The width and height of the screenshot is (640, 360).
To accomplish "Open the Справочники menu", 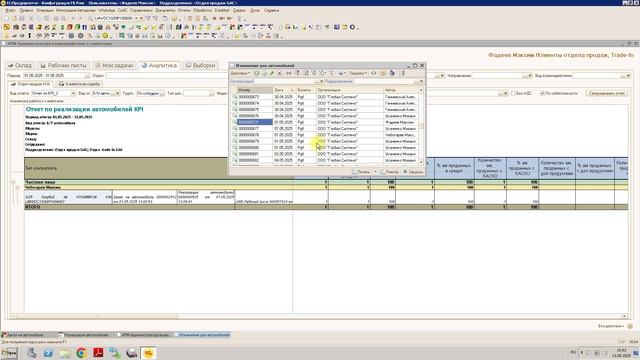I will click(142, 10).
